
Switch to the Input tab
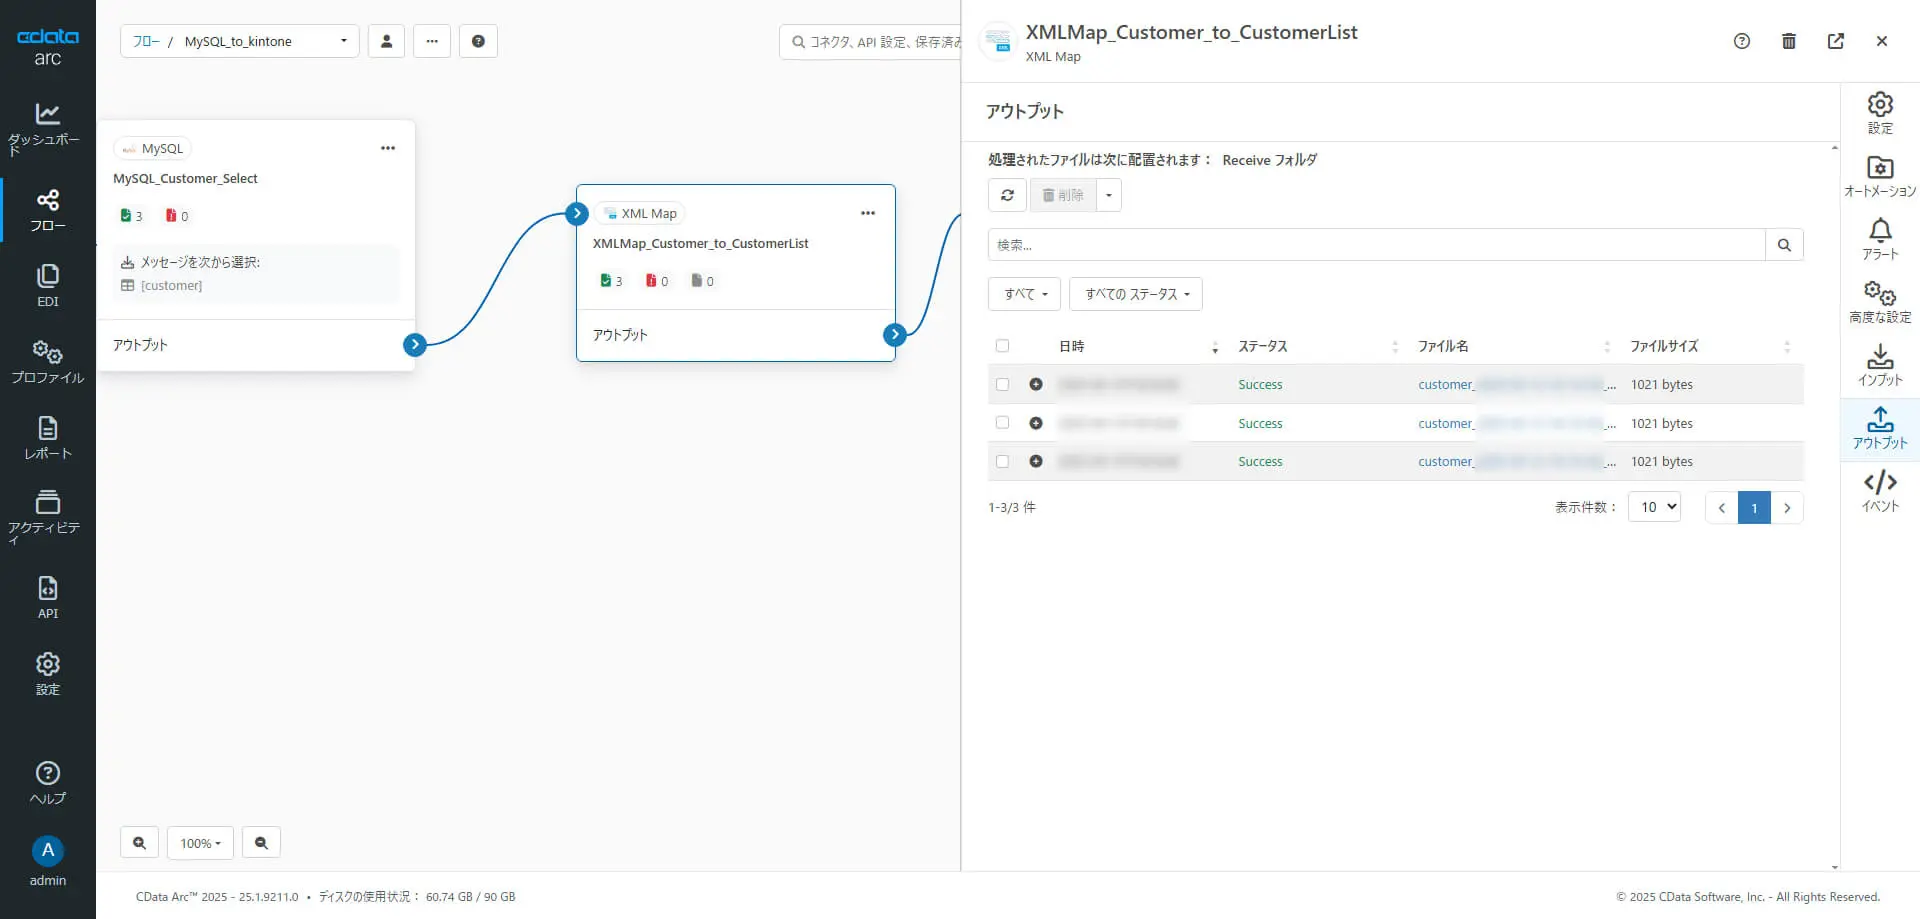click(x=1880, y=365)
